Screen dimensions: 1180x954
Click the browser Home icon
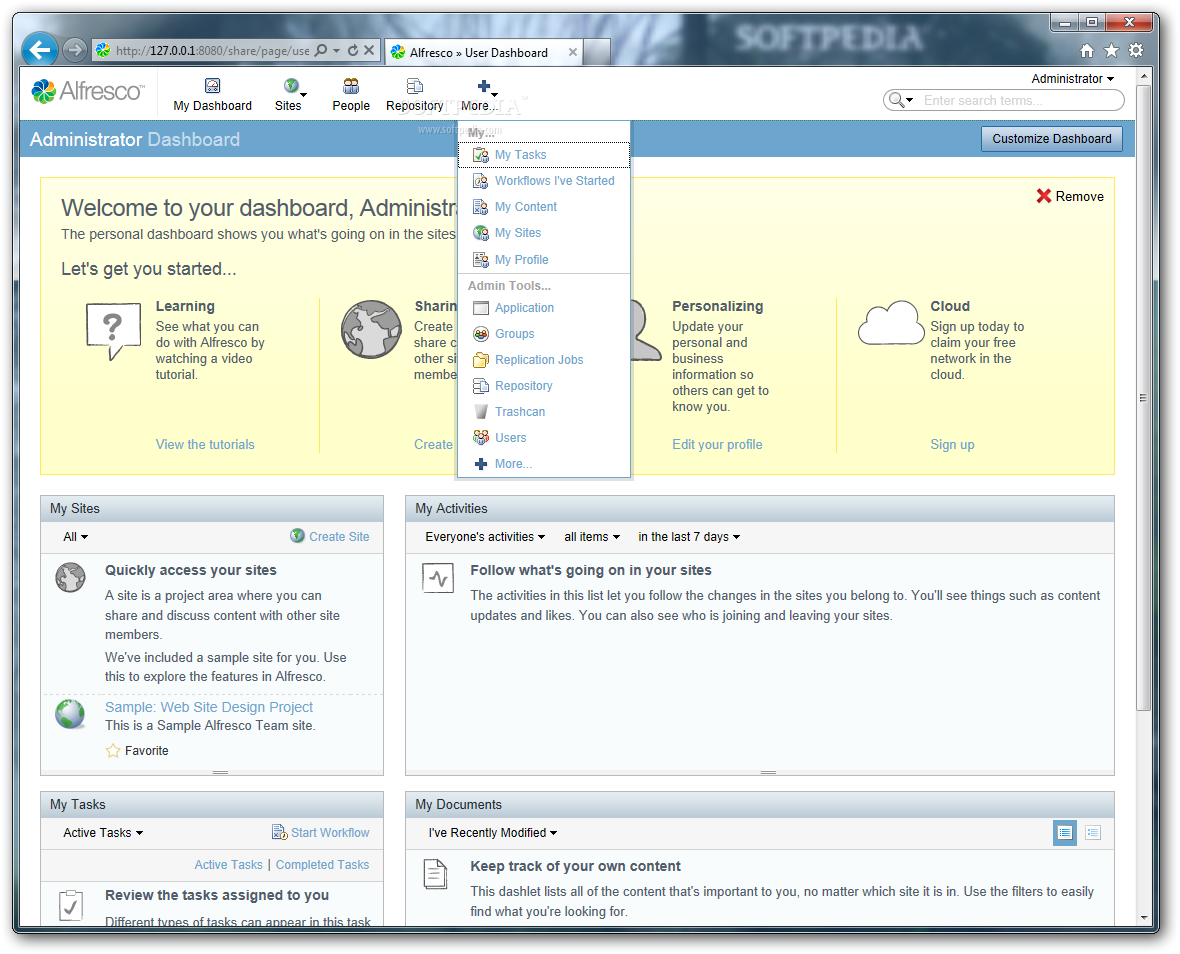pyautogui.click(x=1086, y=51)
